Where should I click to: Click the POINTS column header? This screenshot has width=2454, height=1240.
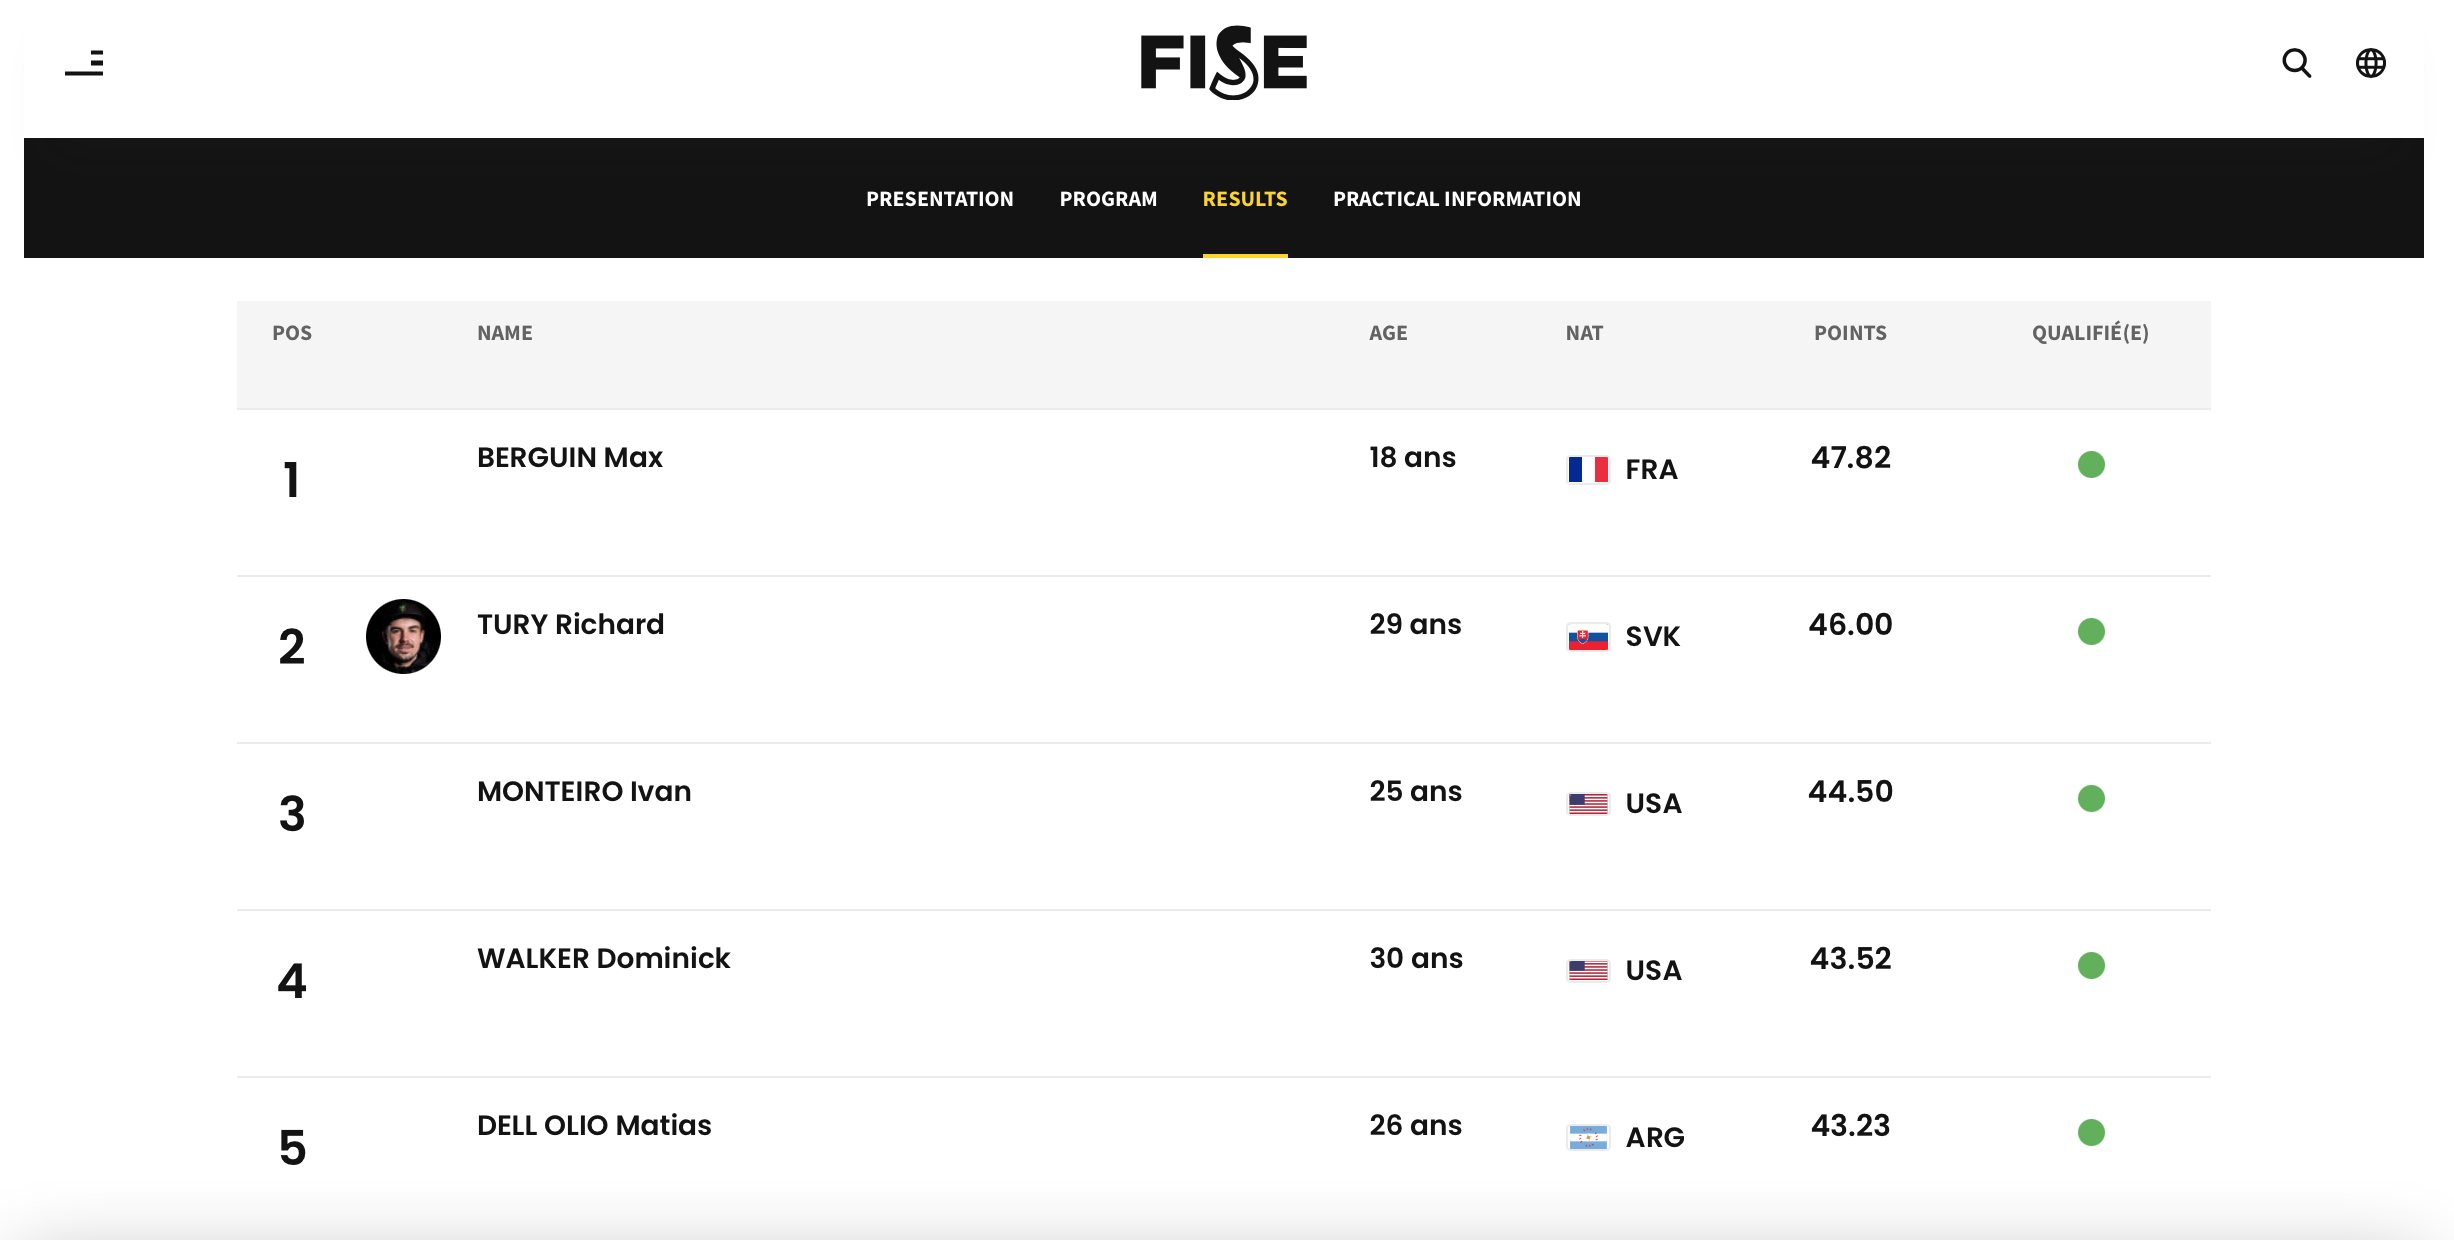coord(1850,333)
